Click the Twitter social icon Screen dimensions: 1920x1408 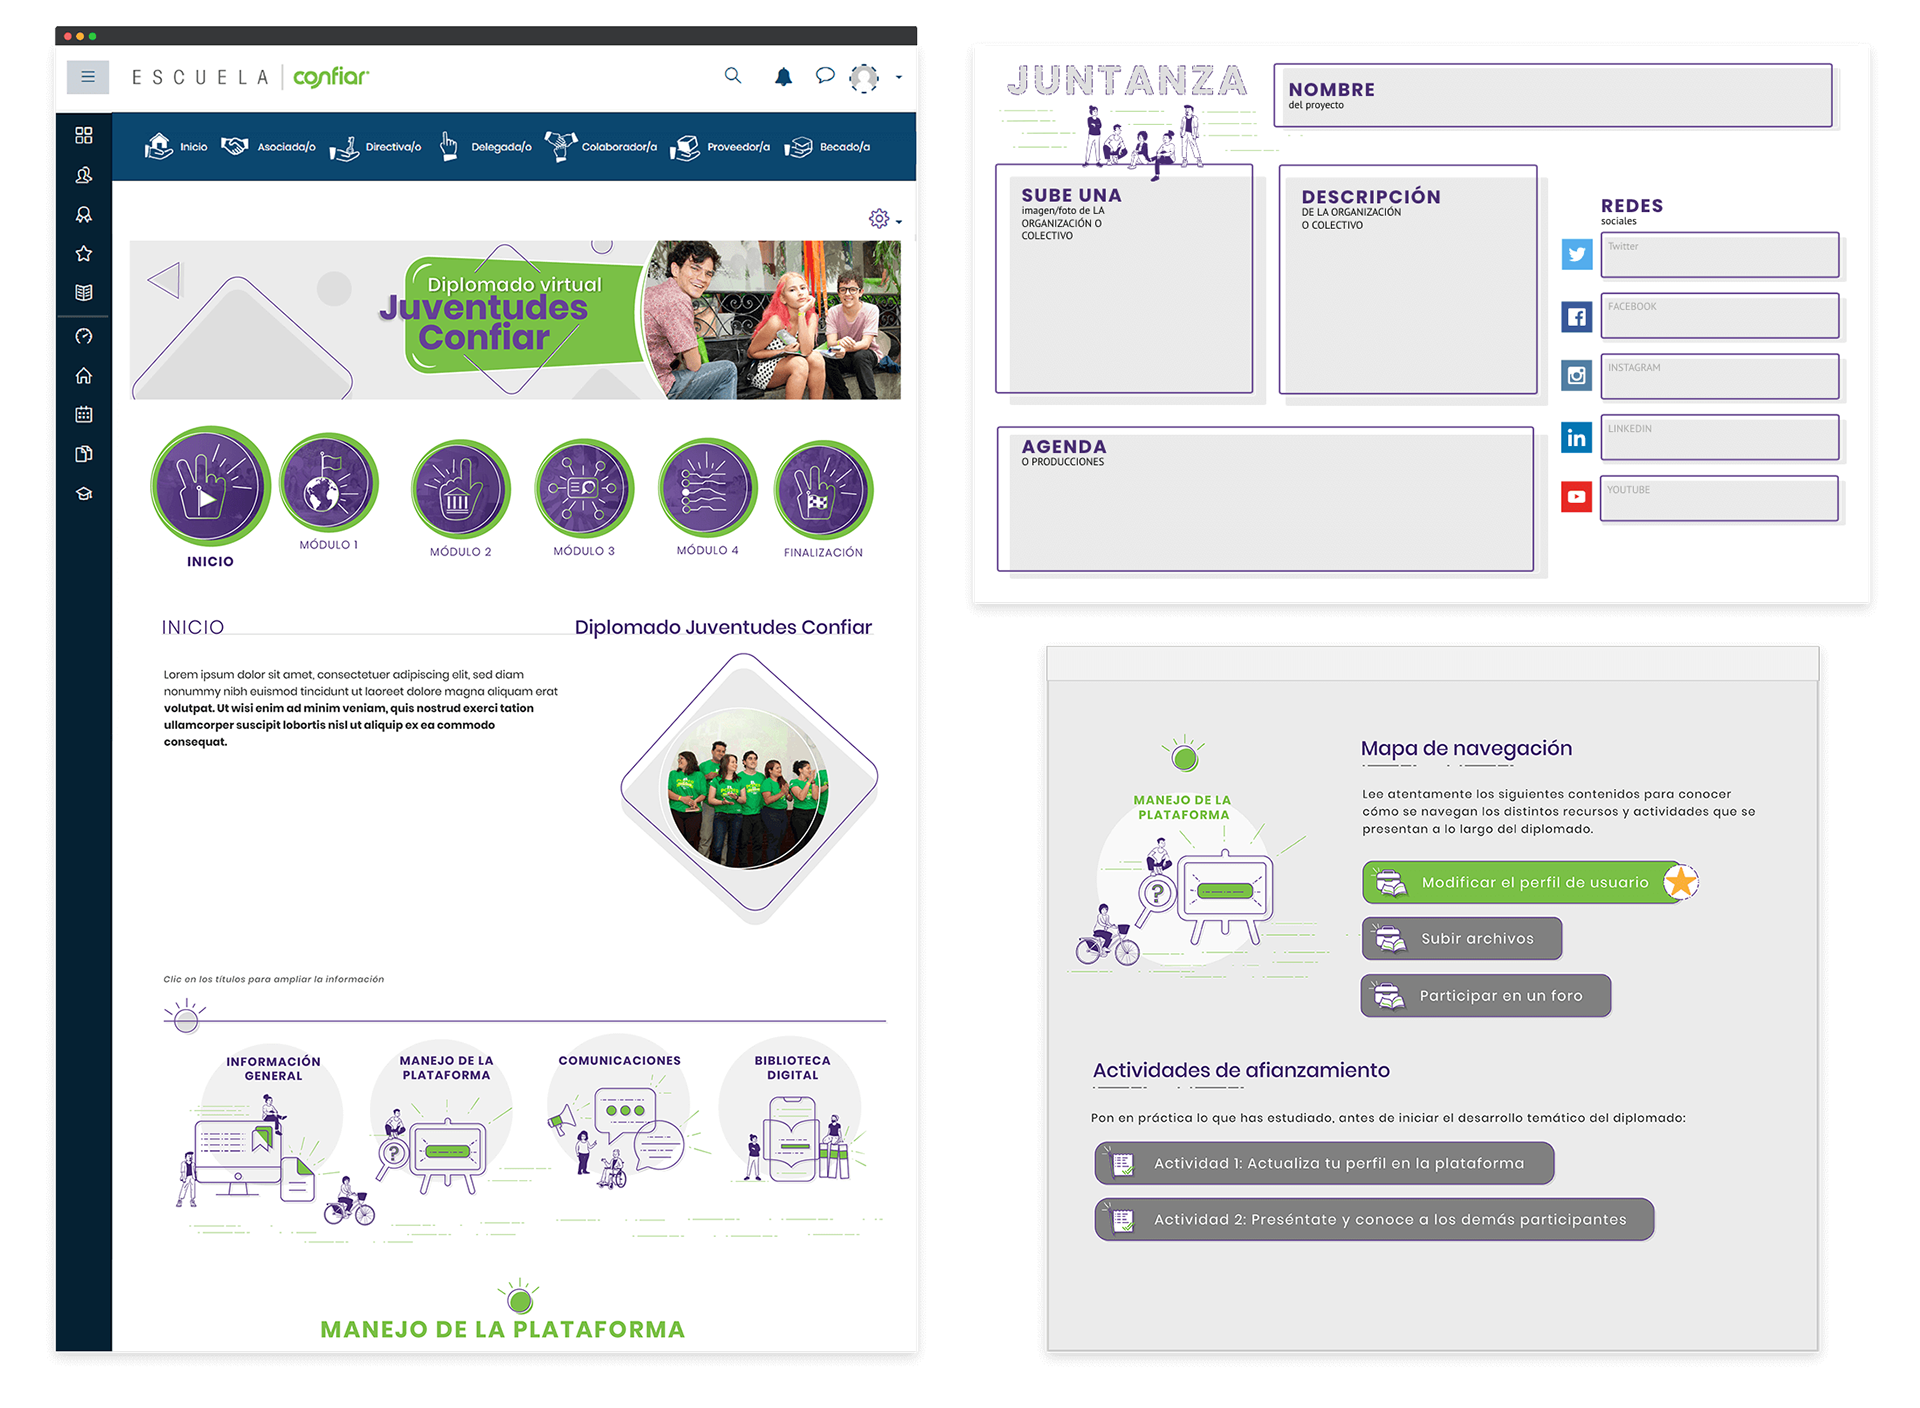[x=1576, y=254]
